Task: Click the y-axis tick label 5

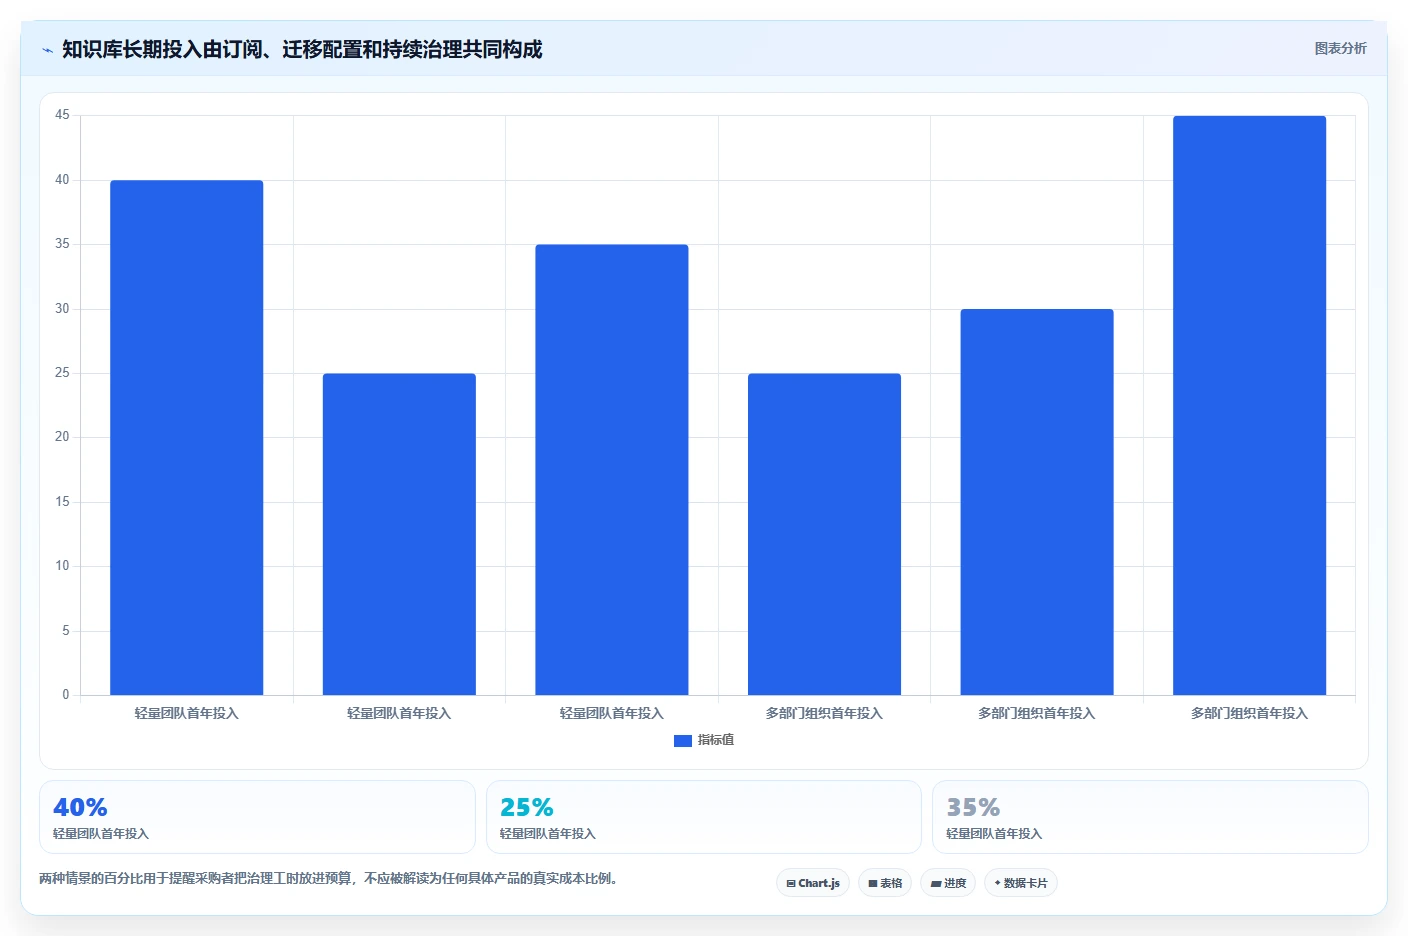Action: pos(66,631)
